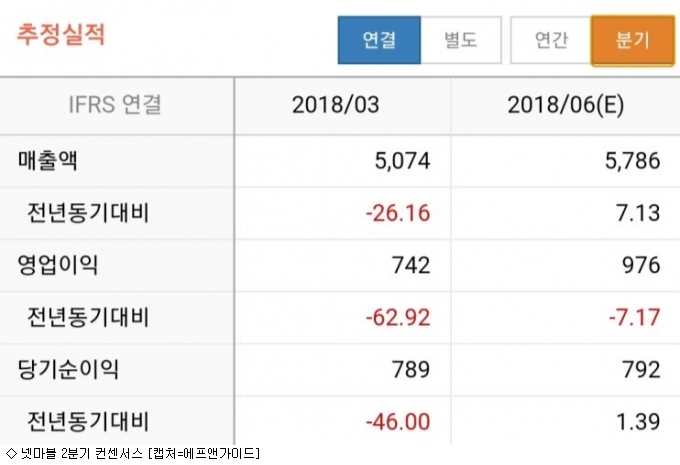Switch to 연간 annual view
This screenshot has width=680, height=465.
coord(551,41)
